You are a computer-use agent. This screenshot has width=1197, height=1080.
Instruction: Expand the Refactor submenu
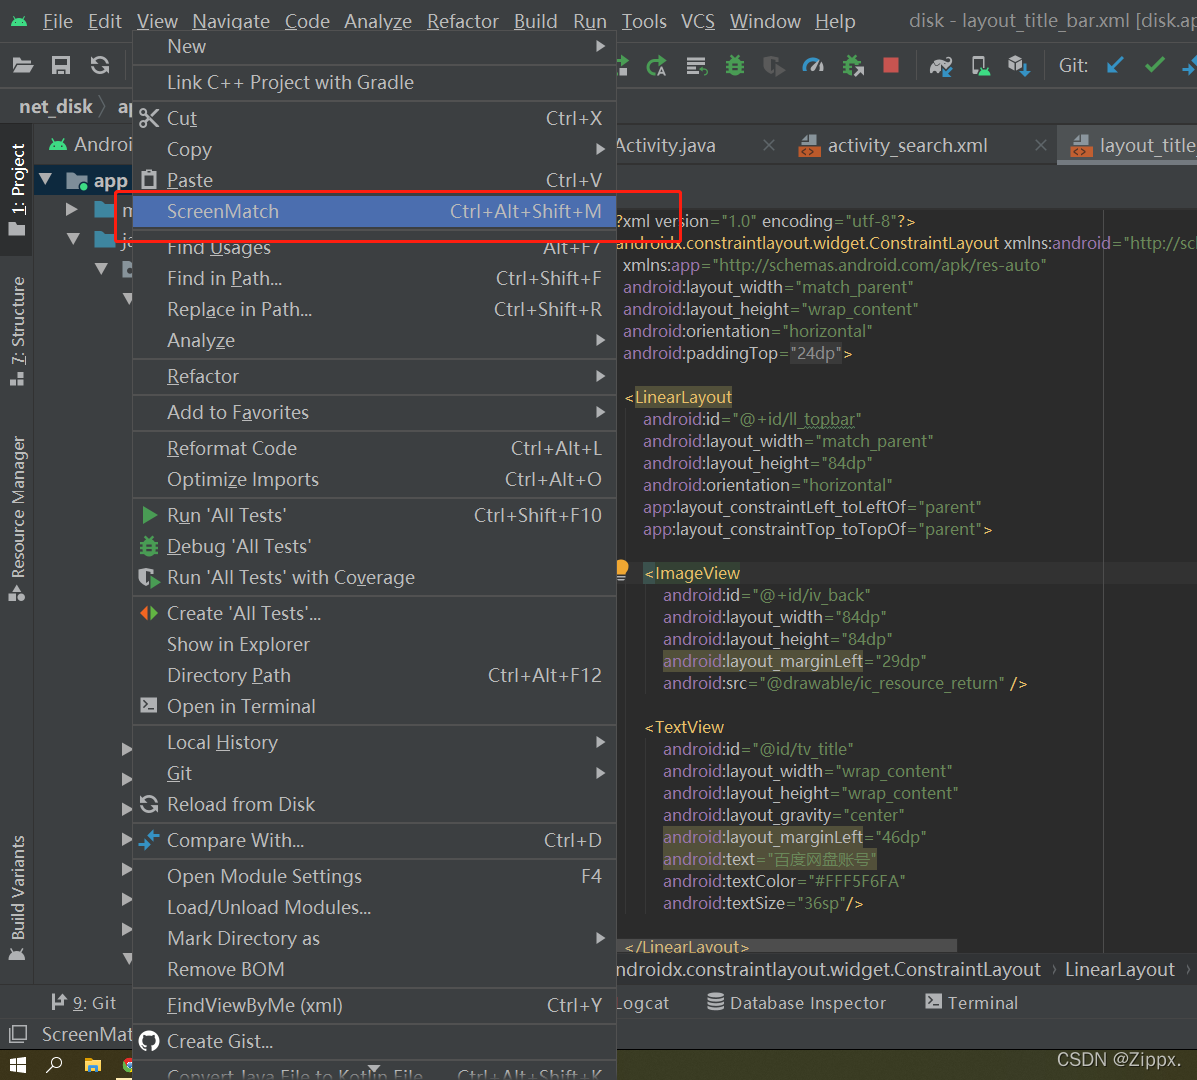pos(374,376)
